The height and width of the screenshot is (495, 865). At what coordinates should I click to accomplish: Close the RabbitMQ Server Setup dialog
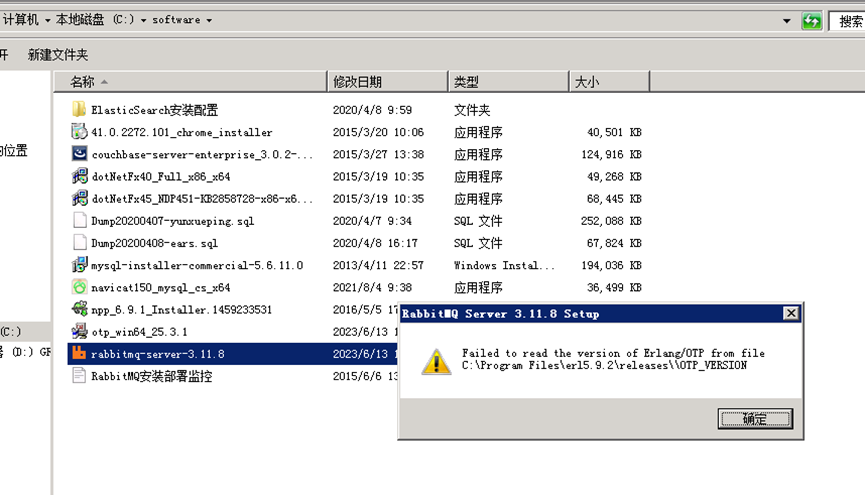(x=791, y=313)
